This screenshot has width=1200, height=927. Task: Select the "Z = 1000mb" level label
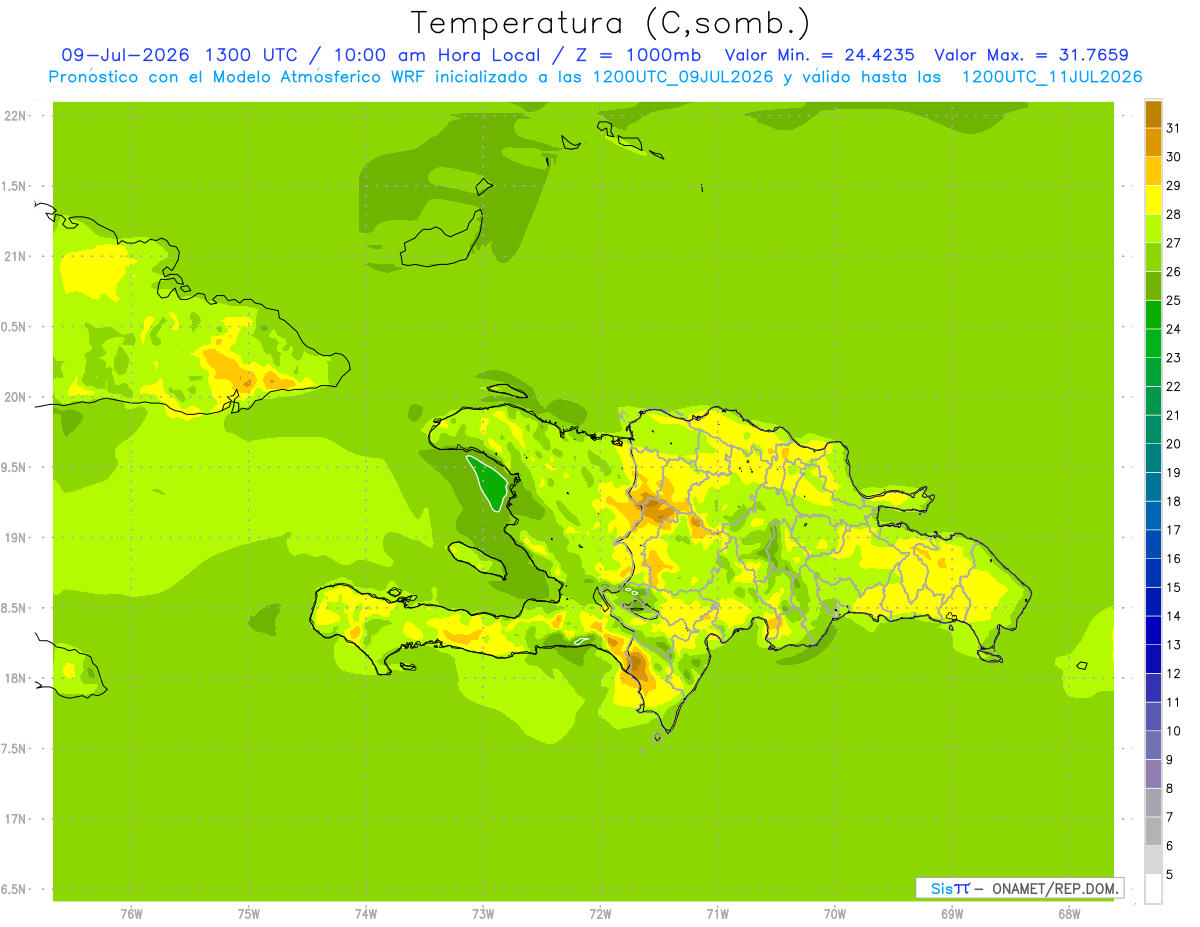637,55
